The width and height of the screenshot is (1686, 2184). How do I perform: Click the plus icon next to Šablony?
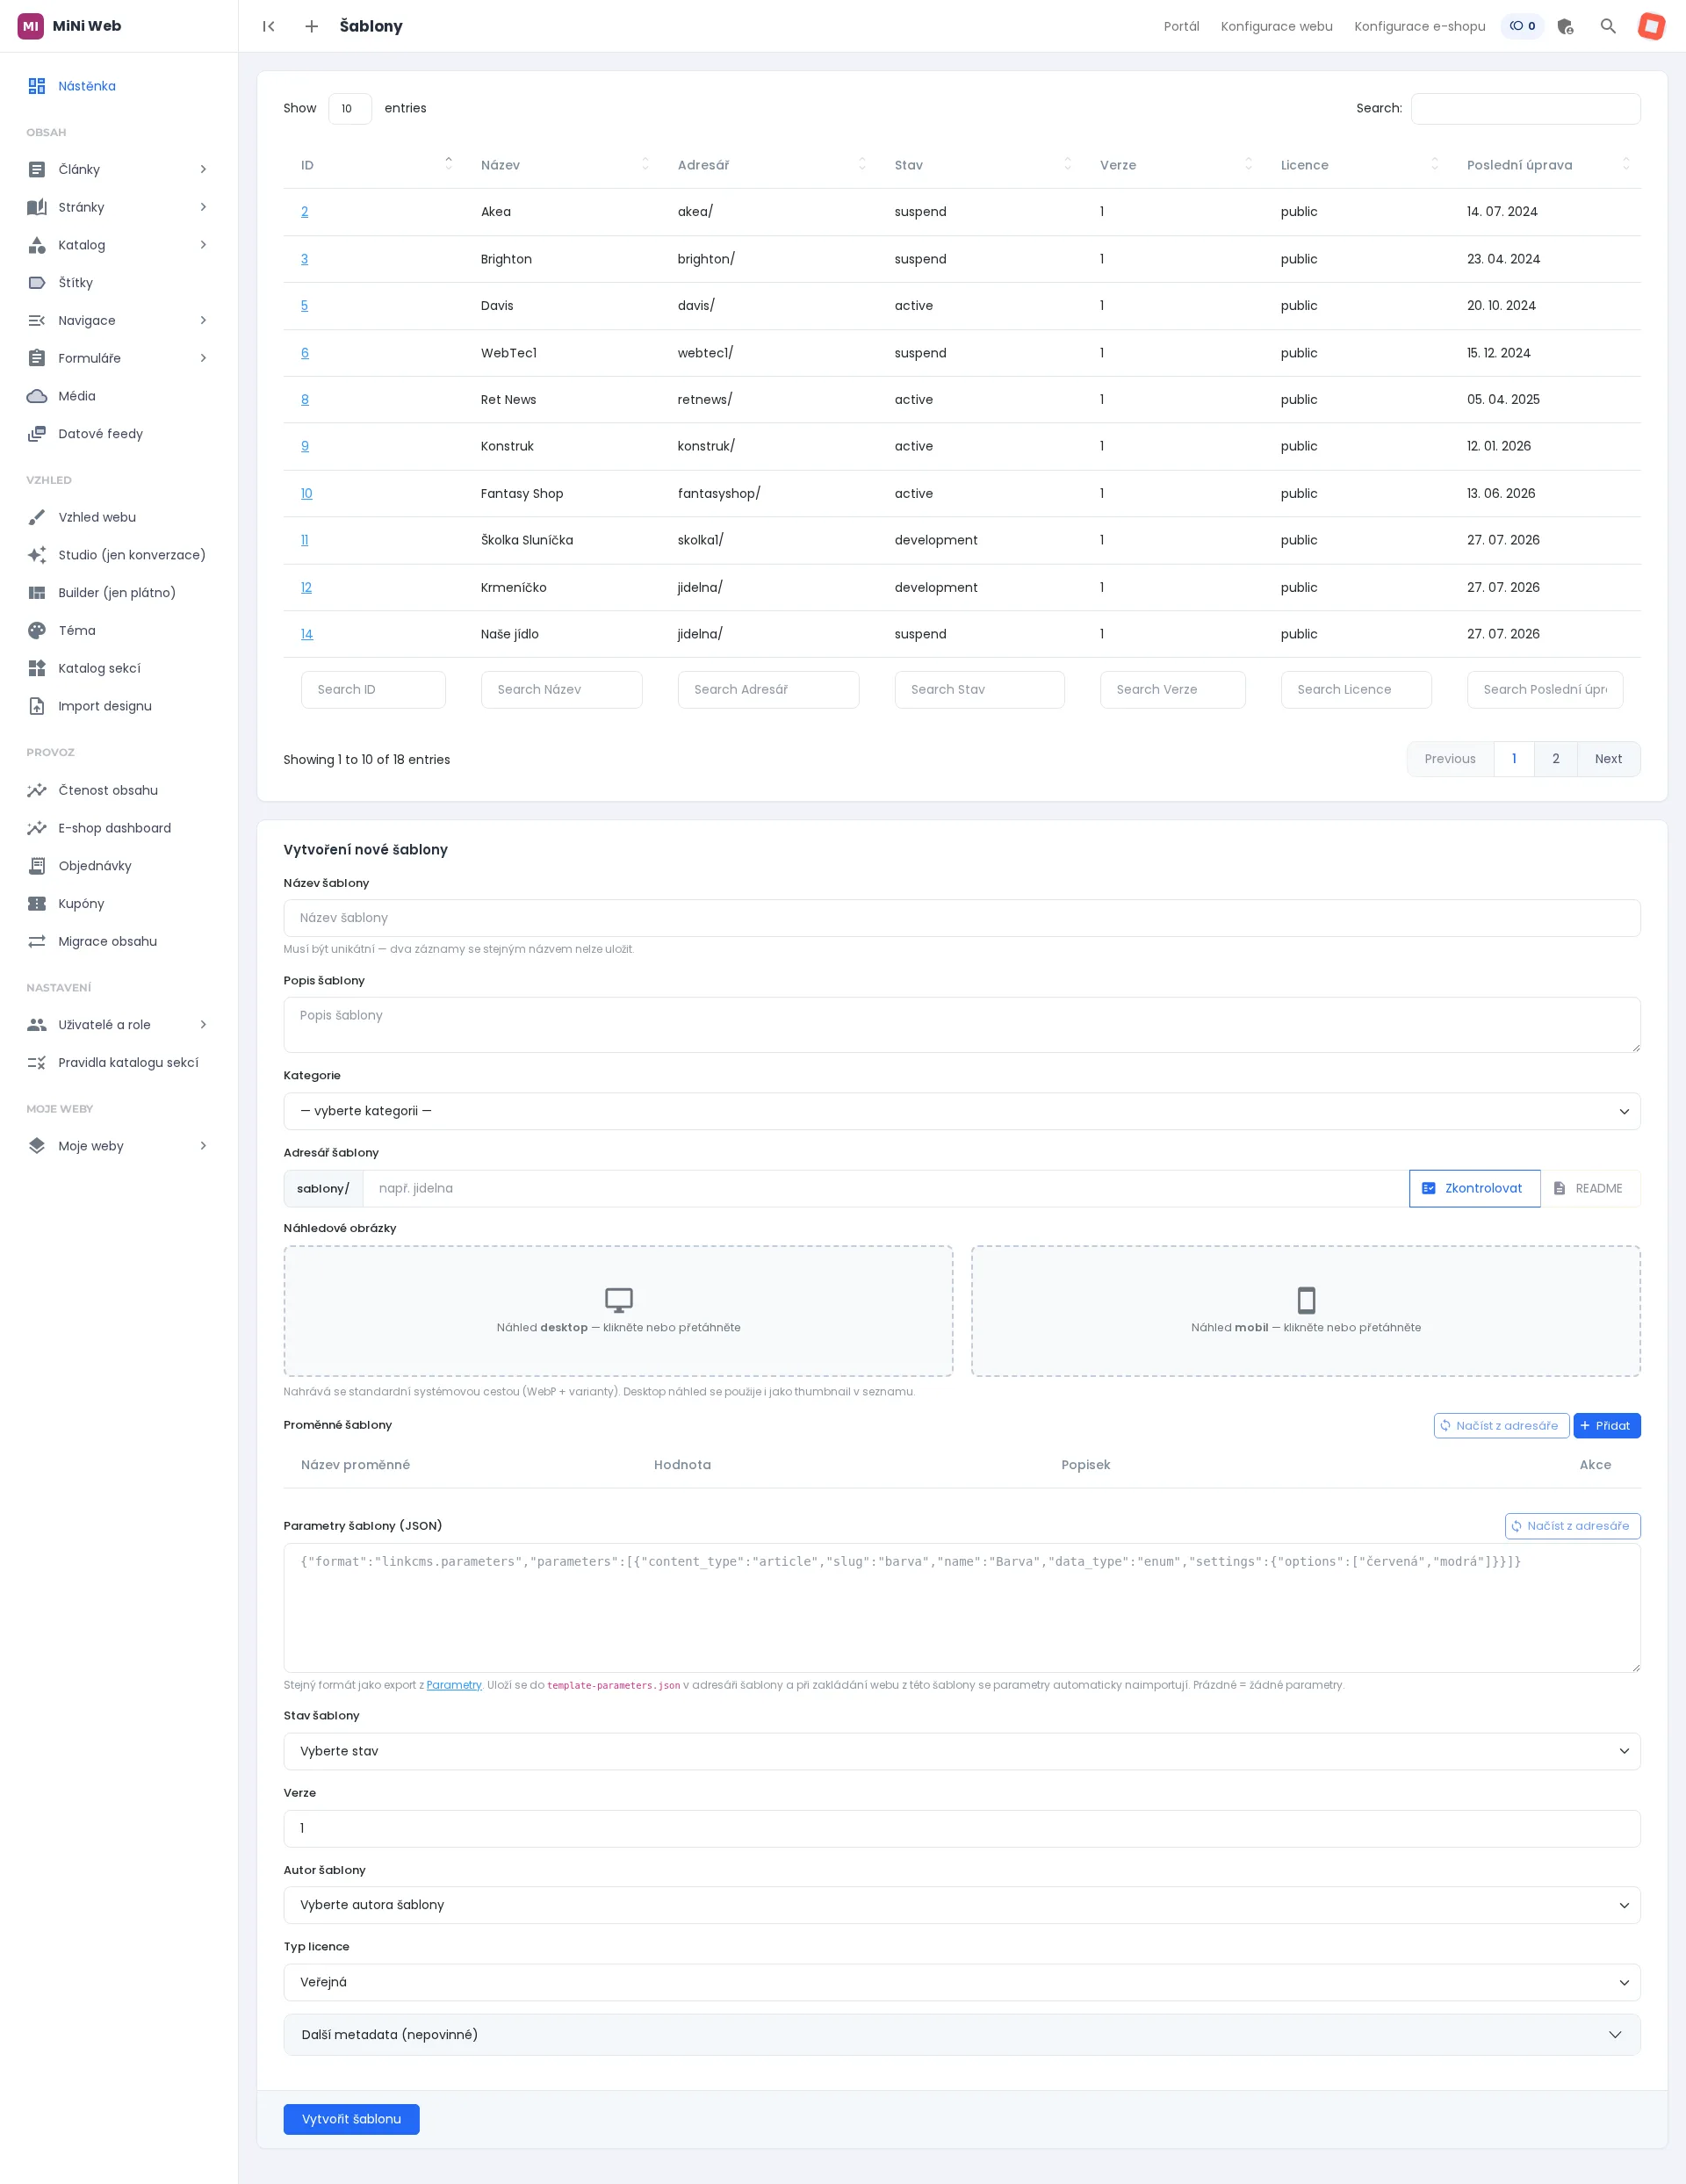point(311,26)
